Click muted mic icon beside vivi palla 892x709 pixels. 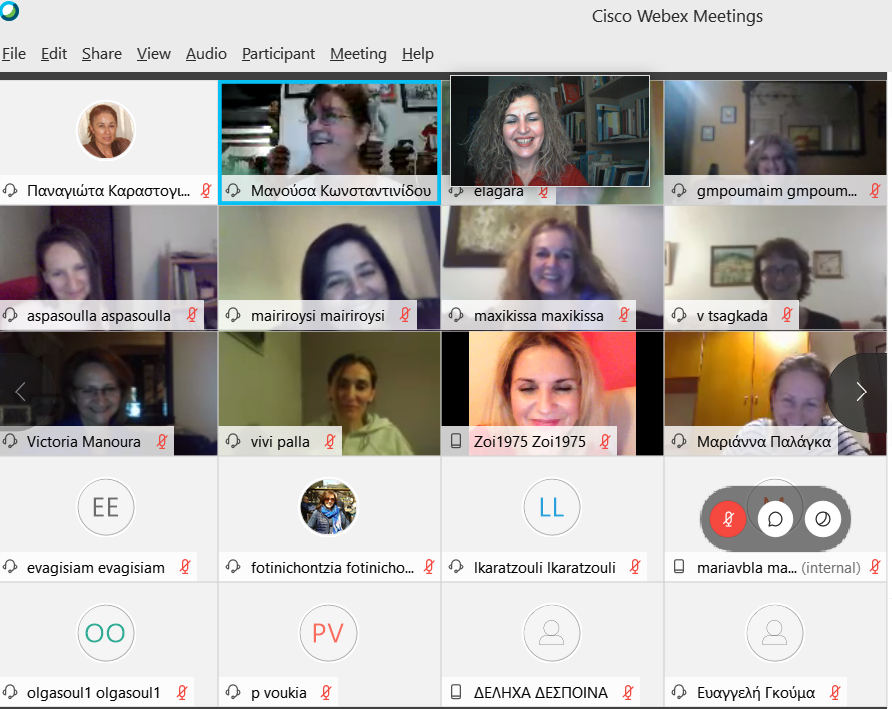(329, 442)
